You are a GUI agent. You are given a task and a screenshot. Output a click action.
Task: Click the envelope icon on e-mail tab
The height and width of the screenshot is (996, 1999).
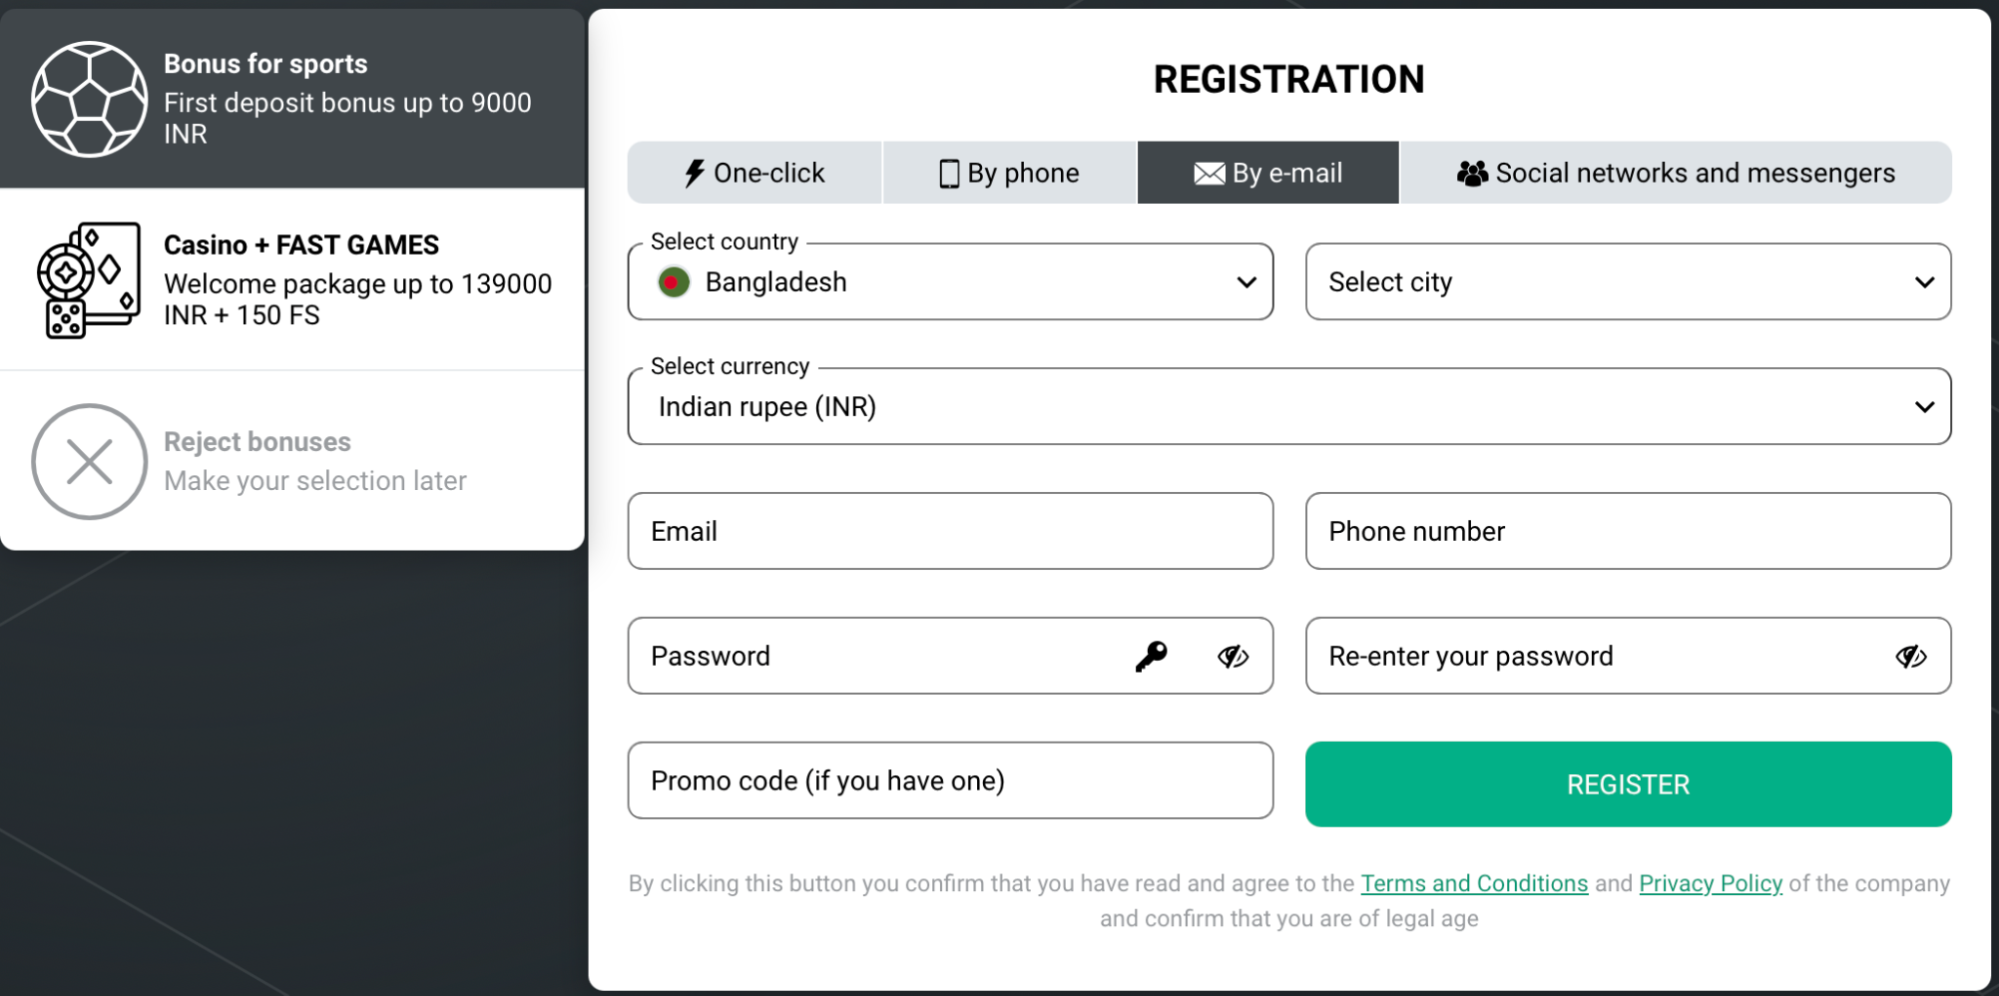click(1209, 174)
